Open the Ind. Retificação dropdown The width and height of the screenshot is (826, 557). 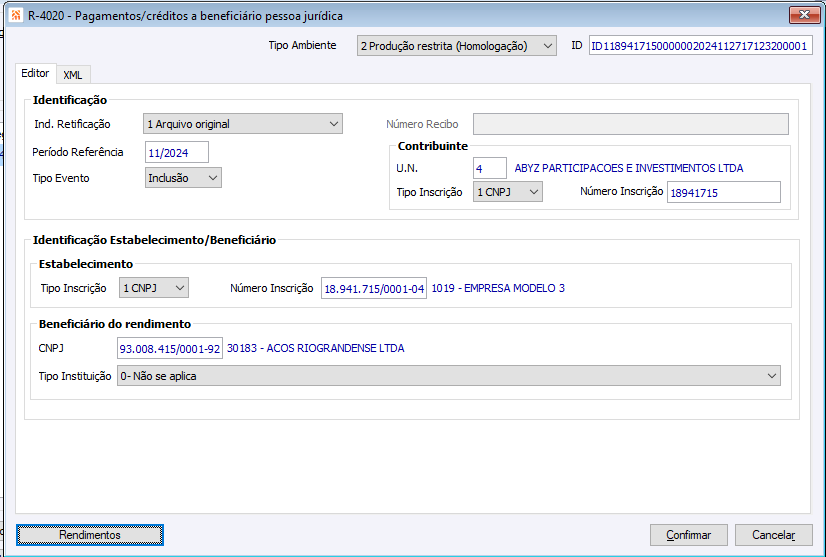click(x=243, y=124)
